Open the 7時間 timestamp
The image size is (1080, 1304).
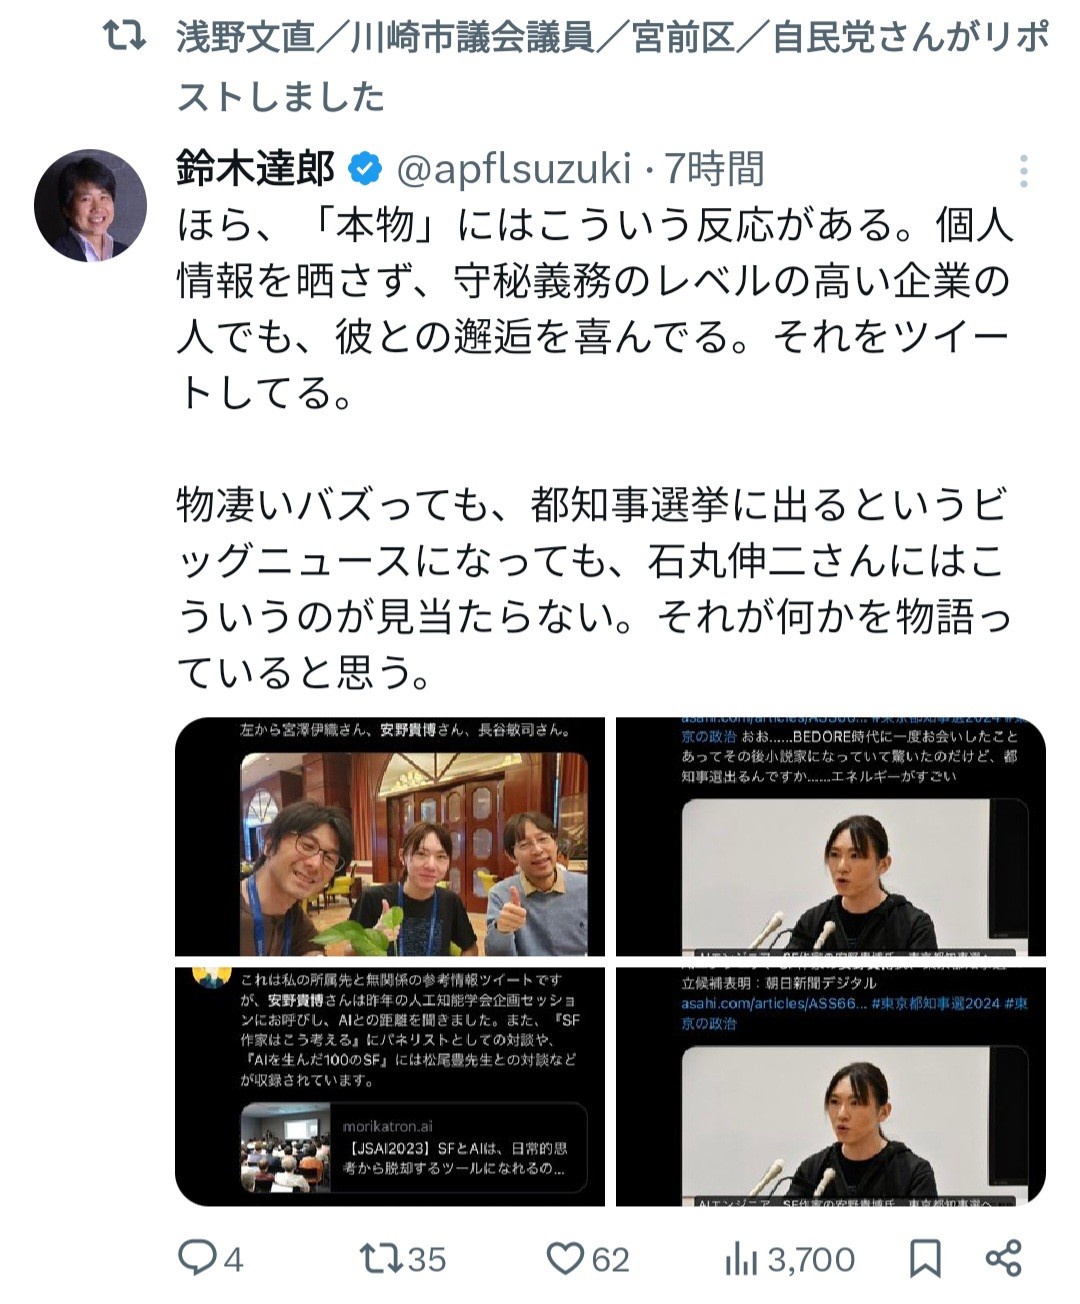click(x=714, y=169)
